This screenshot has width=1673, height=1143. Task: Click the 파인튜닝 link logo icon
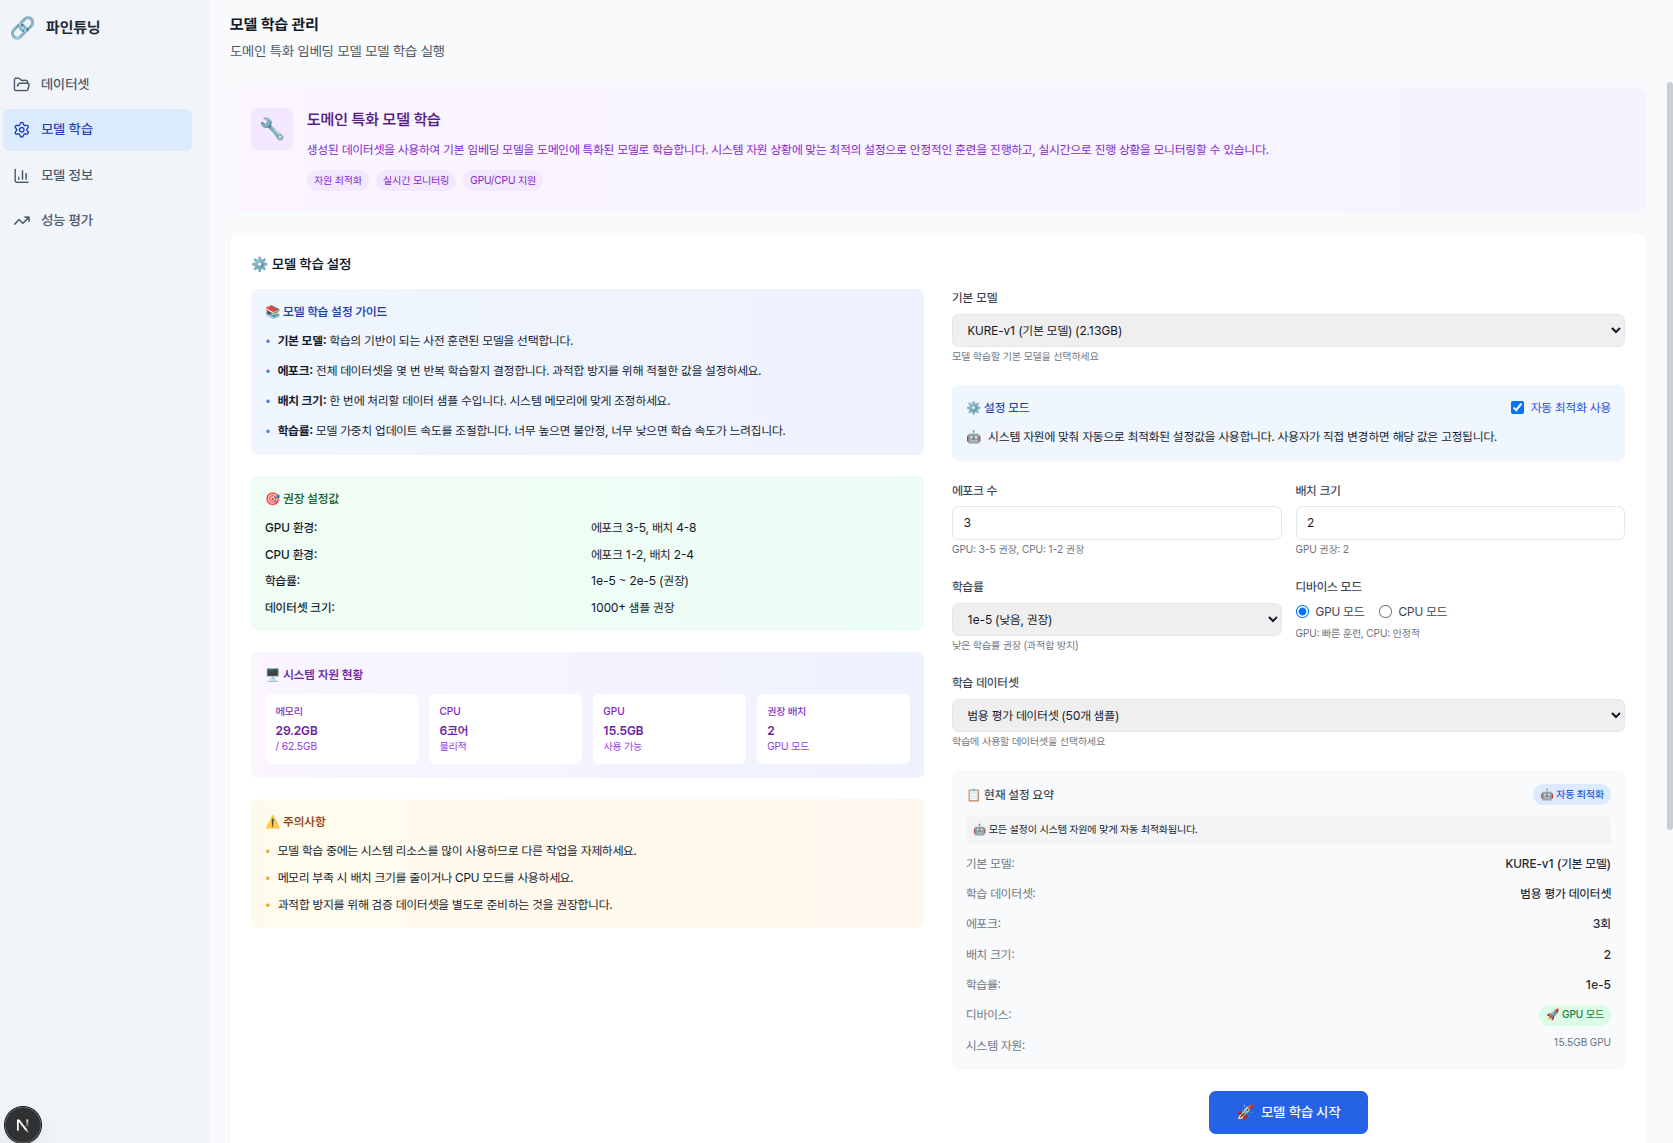pos(22,28)
